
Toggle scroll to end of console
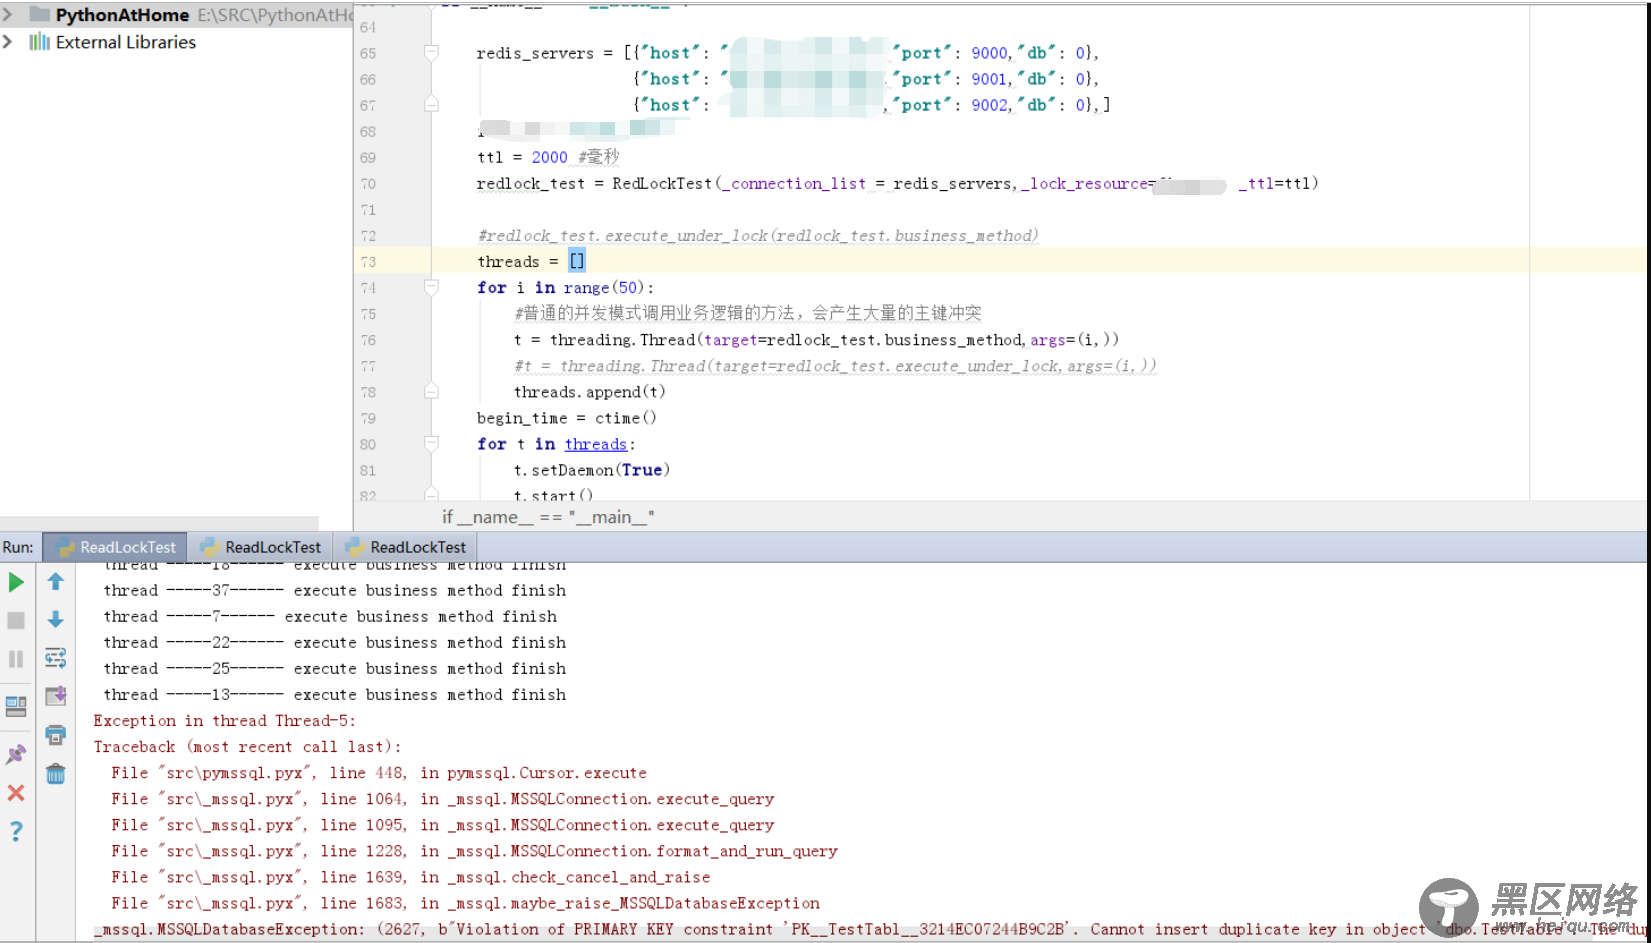coord(56,696)
